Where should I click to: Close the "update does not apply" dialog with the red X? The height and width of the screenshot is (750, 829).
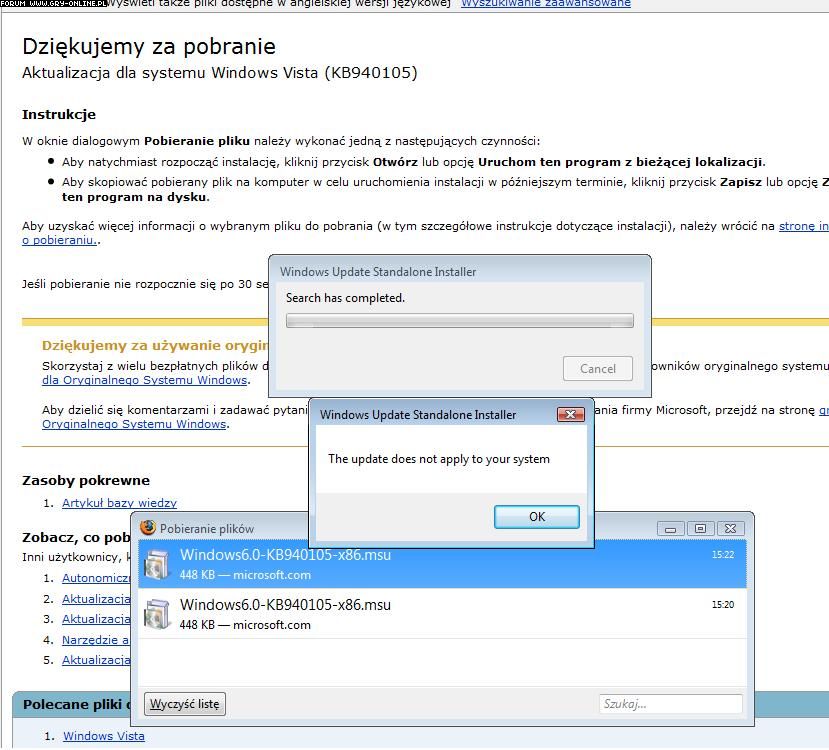[570, 414]
